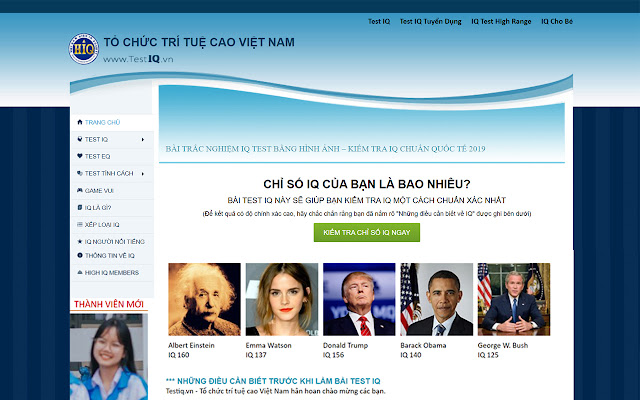Click the IQ 125 value text
Image resolution: width=640 pixels, height=400 pixels.
coord(488,355)
